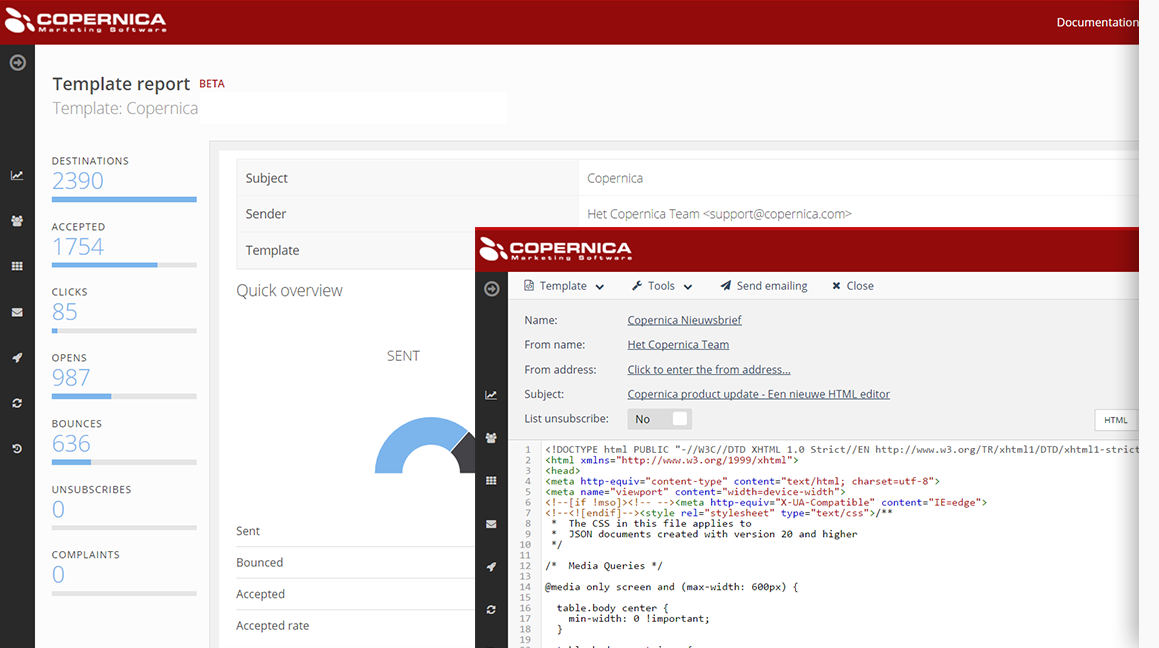Click the Bounced row in Quick overview
1159x648 pixels.
coord(356,562)
